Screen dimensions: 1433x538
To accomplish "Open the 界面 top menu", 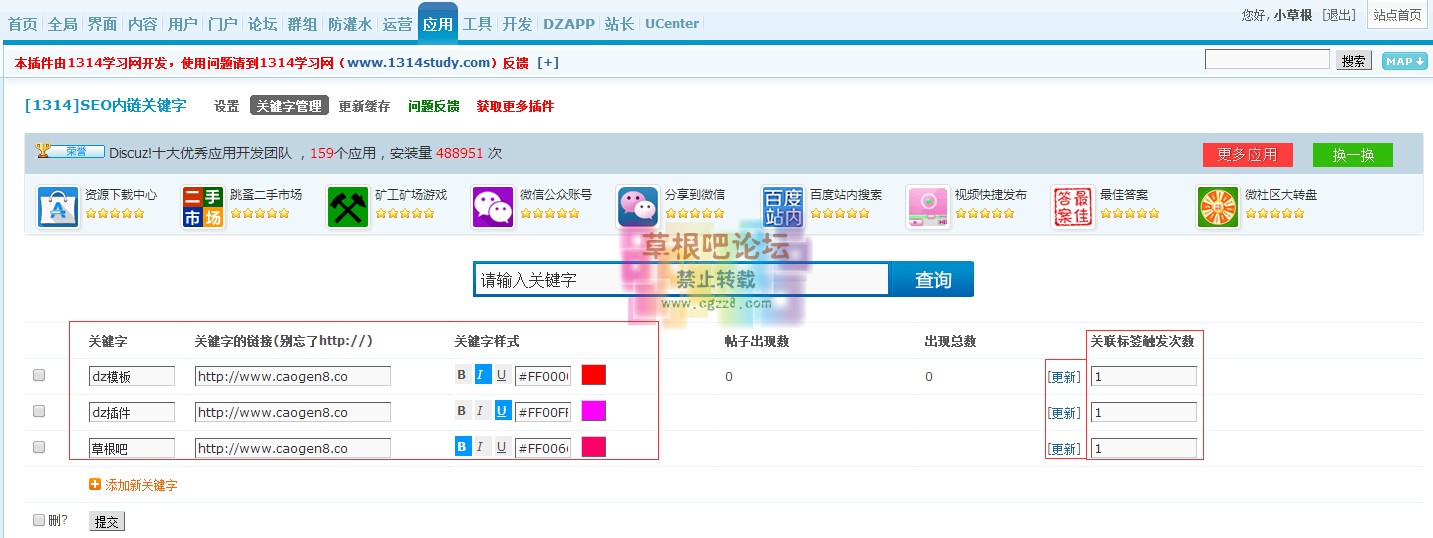I will (102, 24).
